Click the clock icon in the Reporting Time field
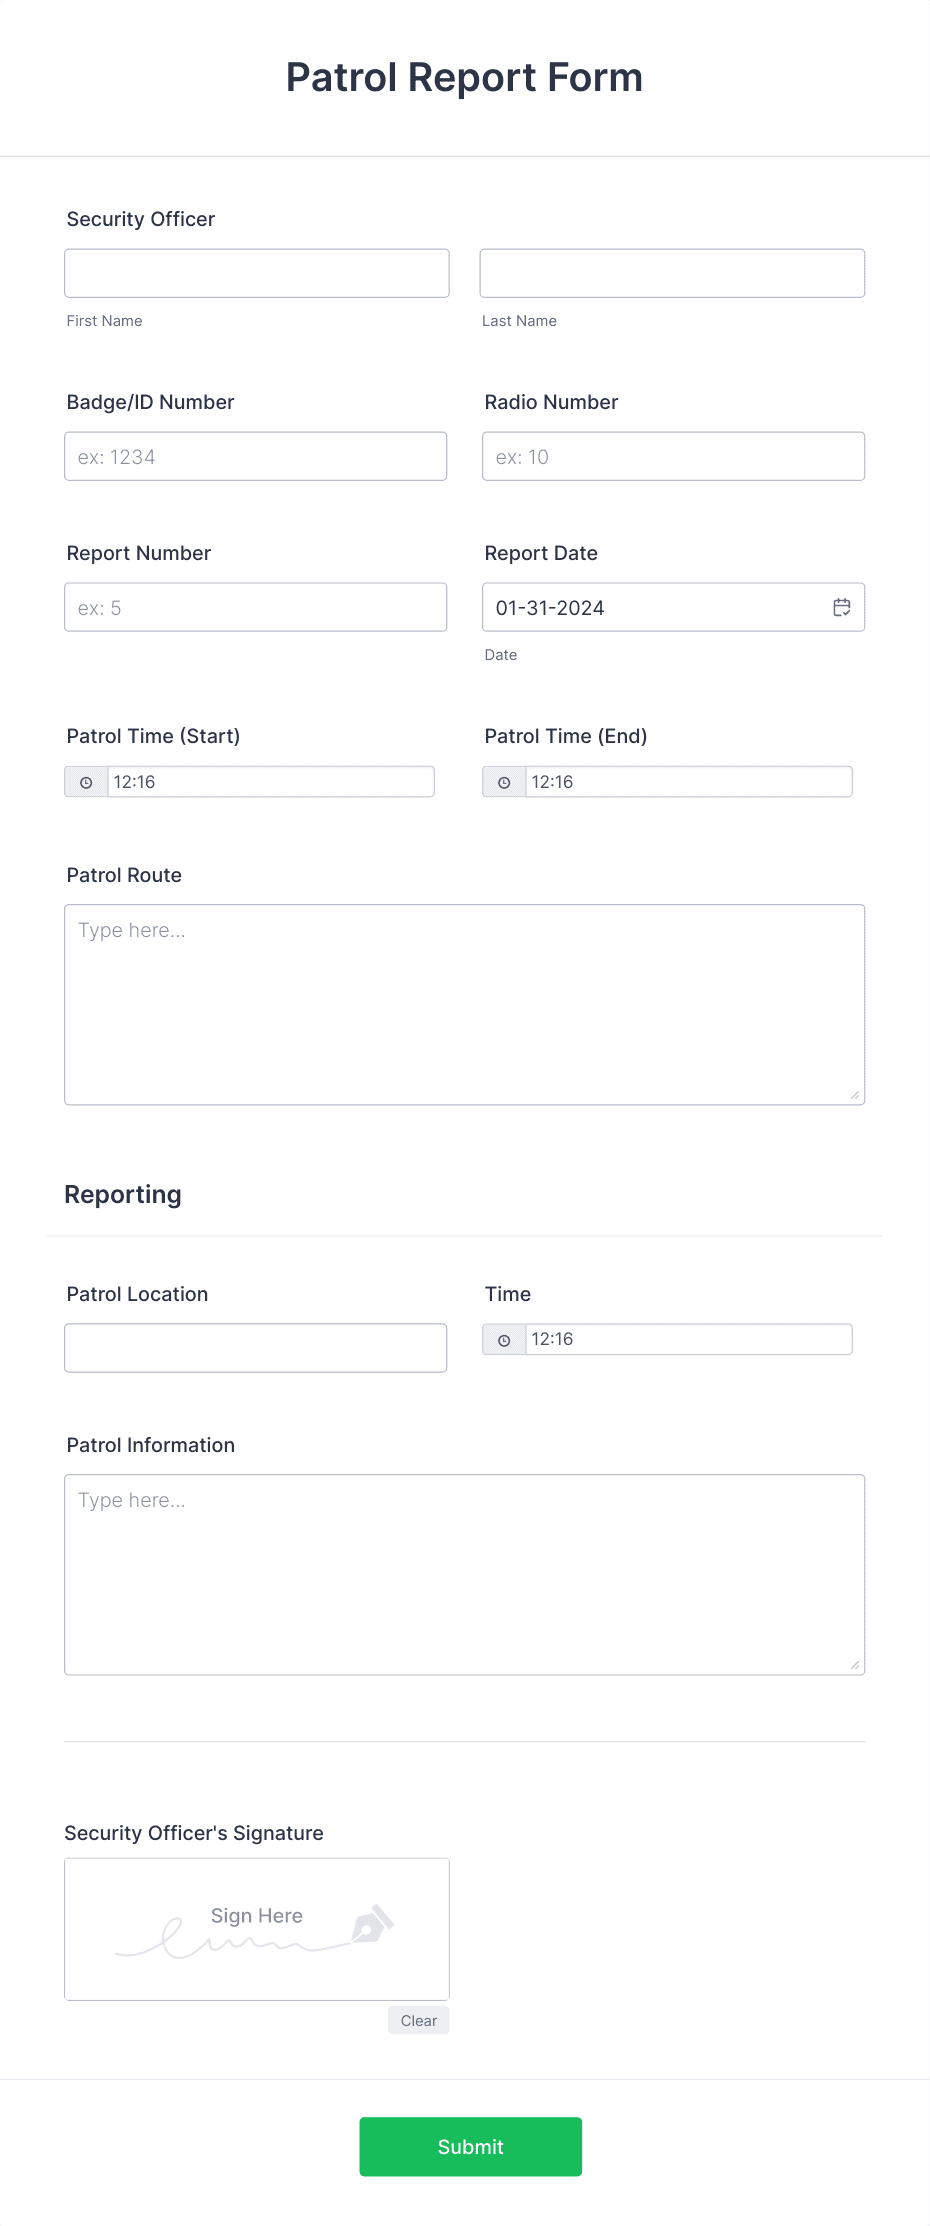The image size is (930, 2226). [505, 1338]
